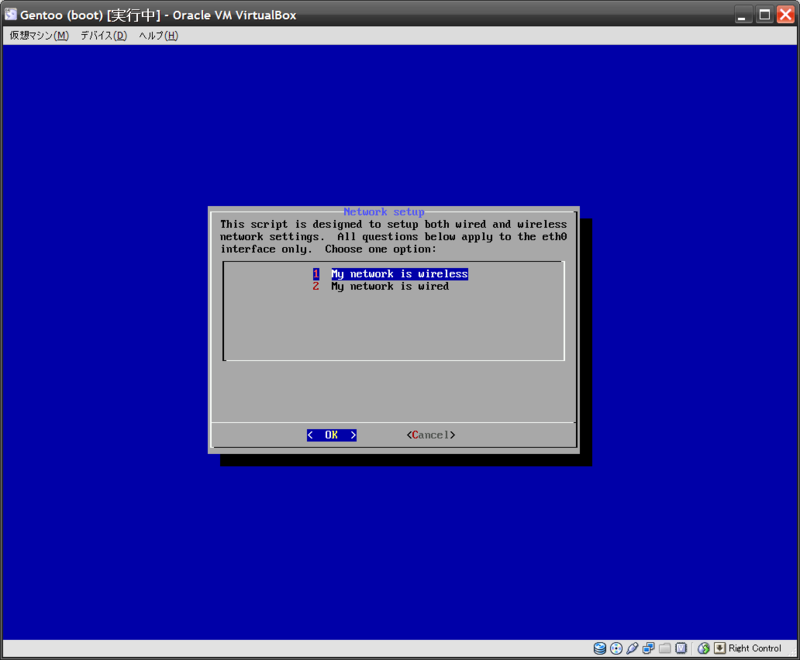The height and width of the screenshot is (660, 800).
Task: Click the shared folders status icon
Action: pyautogui.click(x=665, y=648)
